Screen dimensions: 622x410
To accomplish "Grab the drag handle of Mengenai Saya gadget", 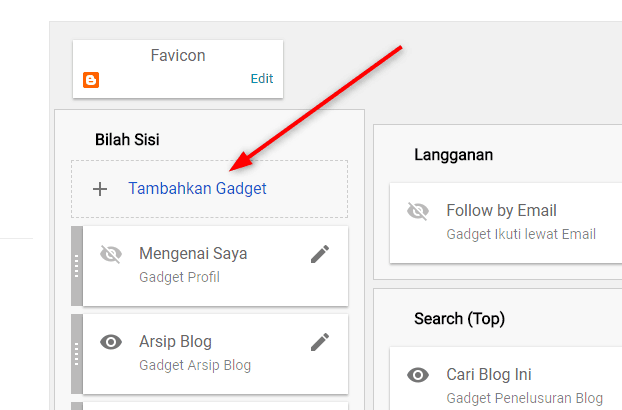I will coord(77,266).
